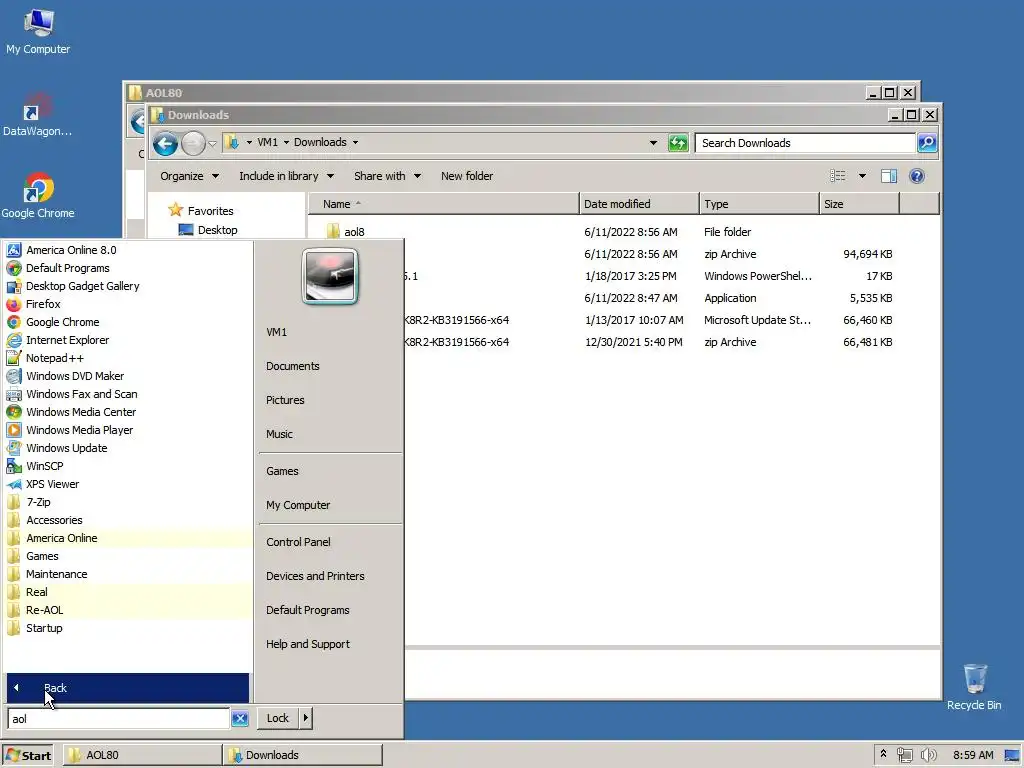The width and height of the screenshot is (1024, 768).
Task: Open Default Programs in right pane
Action: 308,610
